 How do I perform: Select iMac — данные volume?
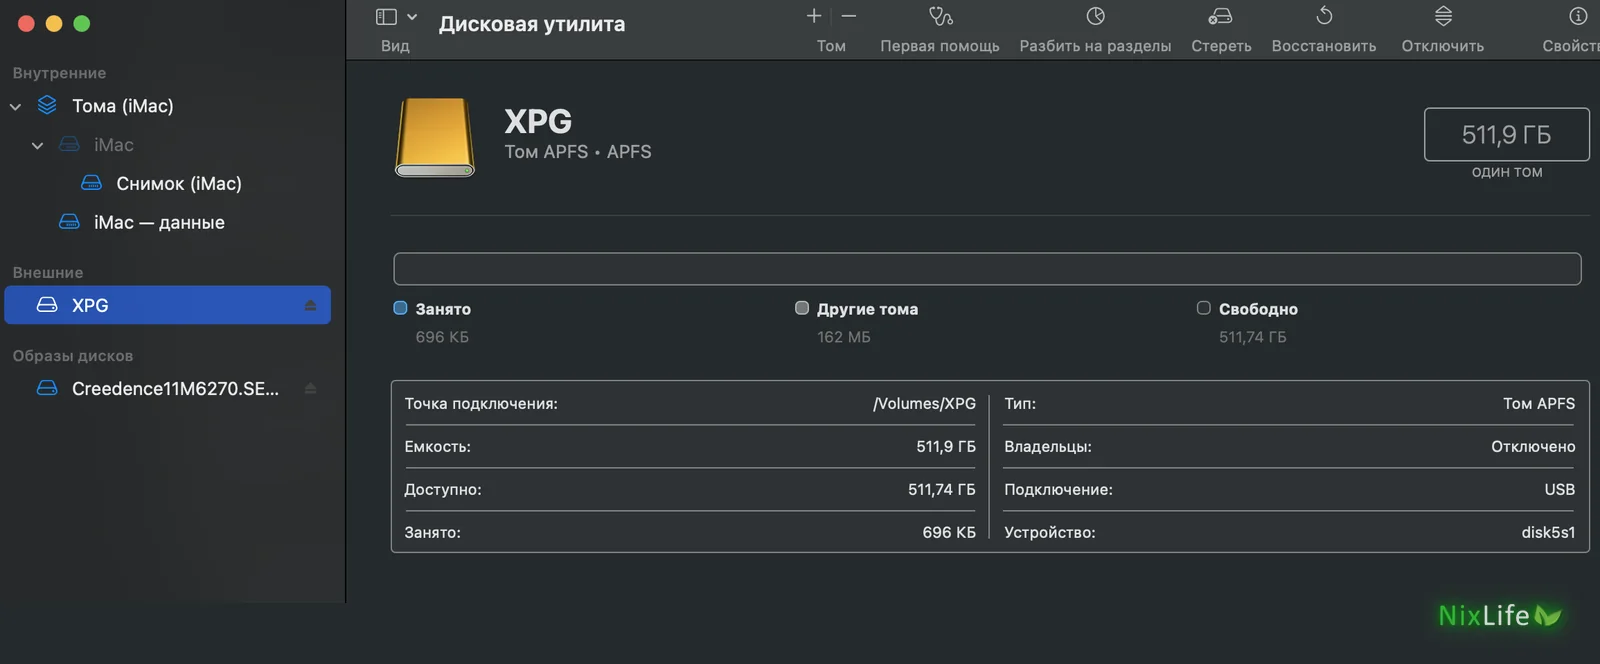tap(159, 223)
